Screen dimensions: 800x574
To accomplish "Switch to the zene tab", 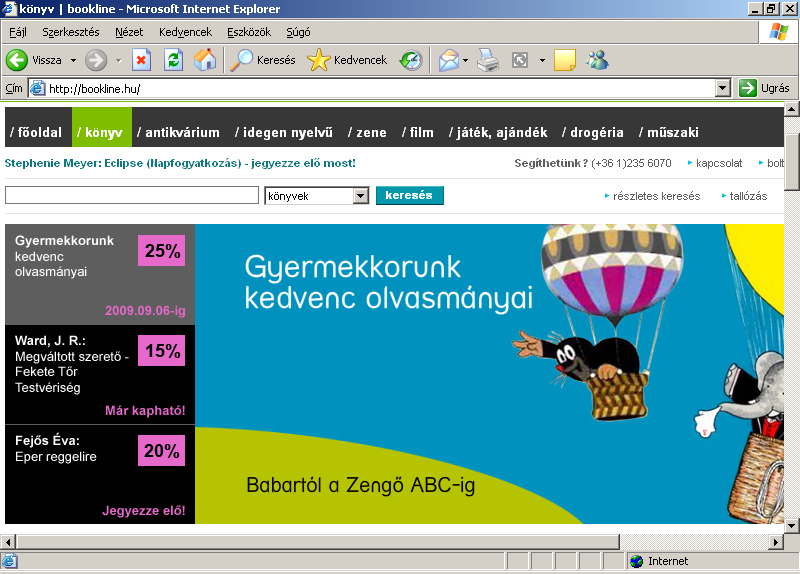I will (367, 133).
